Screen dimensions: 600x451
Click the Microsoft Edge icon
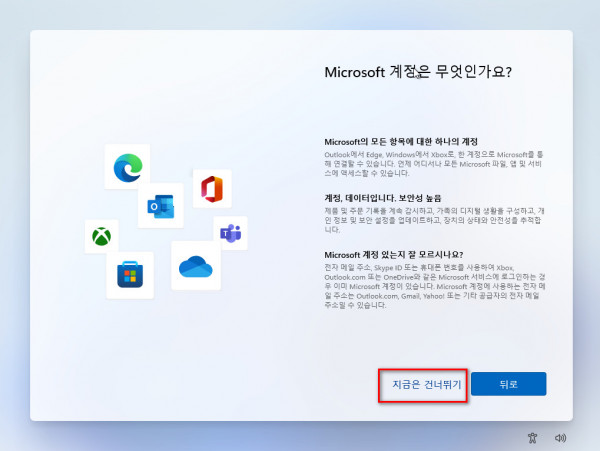coord(128,167)
